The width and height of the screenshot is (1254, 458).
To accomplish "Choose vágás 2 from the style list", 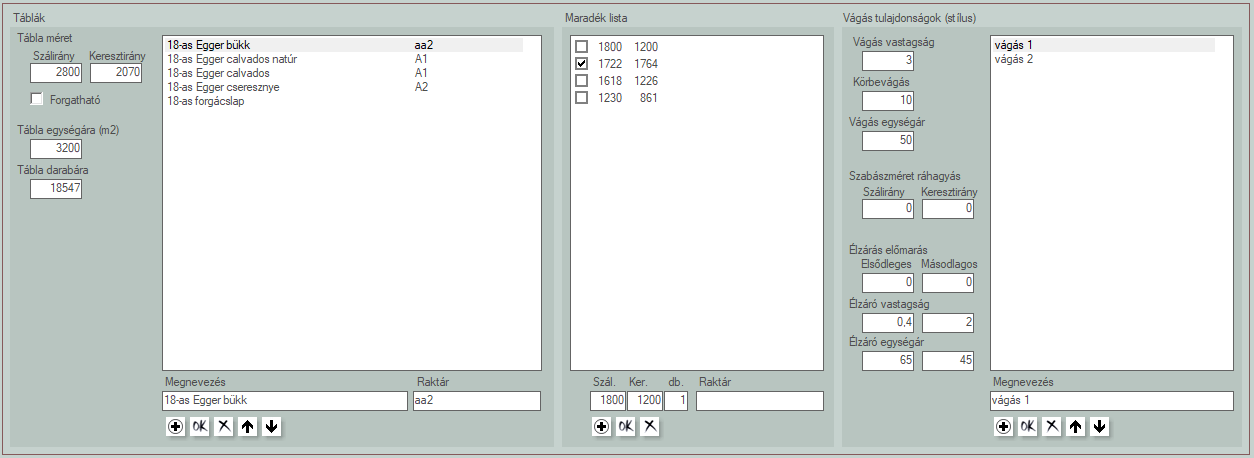I will pyautogui.click(x=1014, y=59).
